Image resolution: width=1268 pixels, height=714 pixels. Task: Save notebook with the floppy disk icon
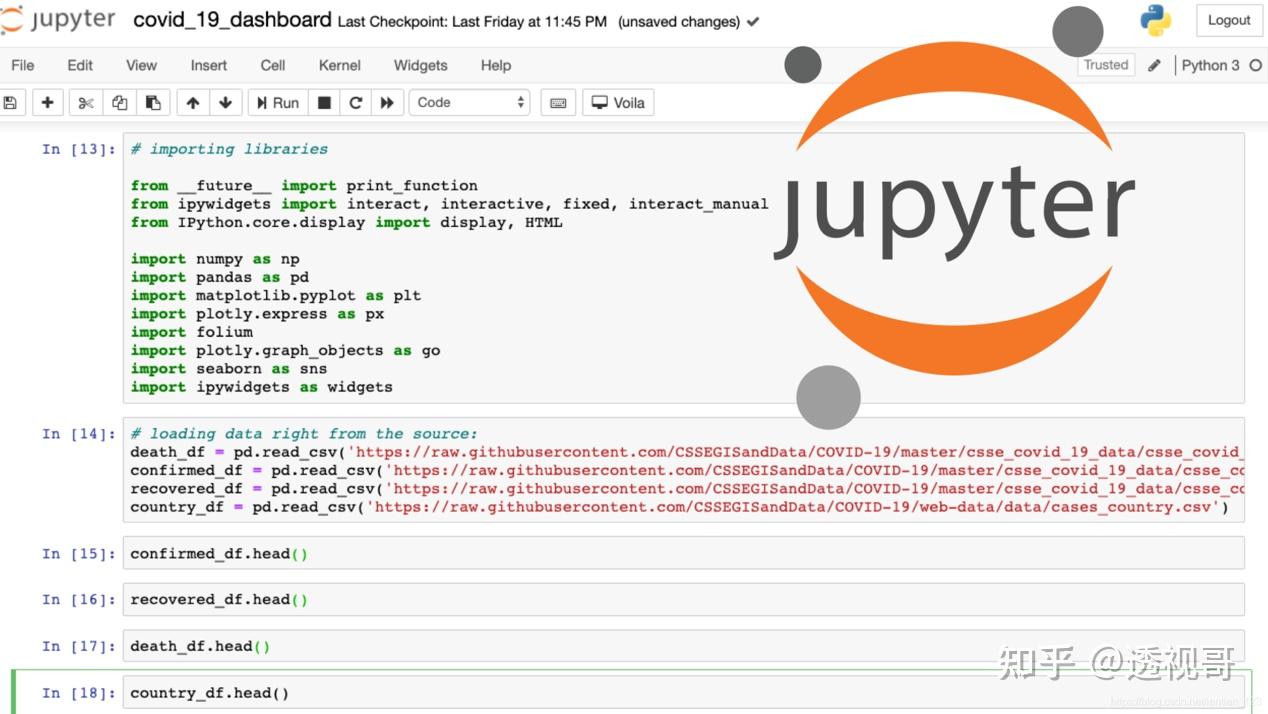point(10,102)
